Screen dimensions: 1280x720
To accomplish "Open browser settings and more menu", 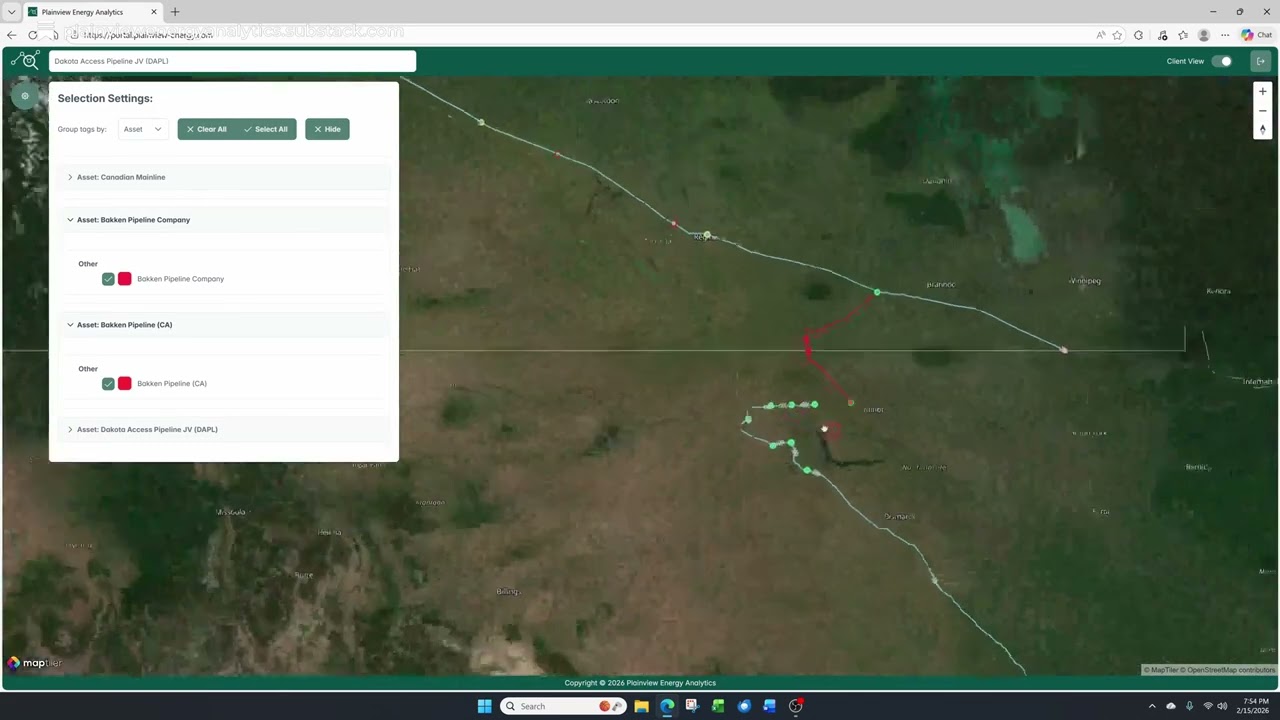I will [1225, 35].
